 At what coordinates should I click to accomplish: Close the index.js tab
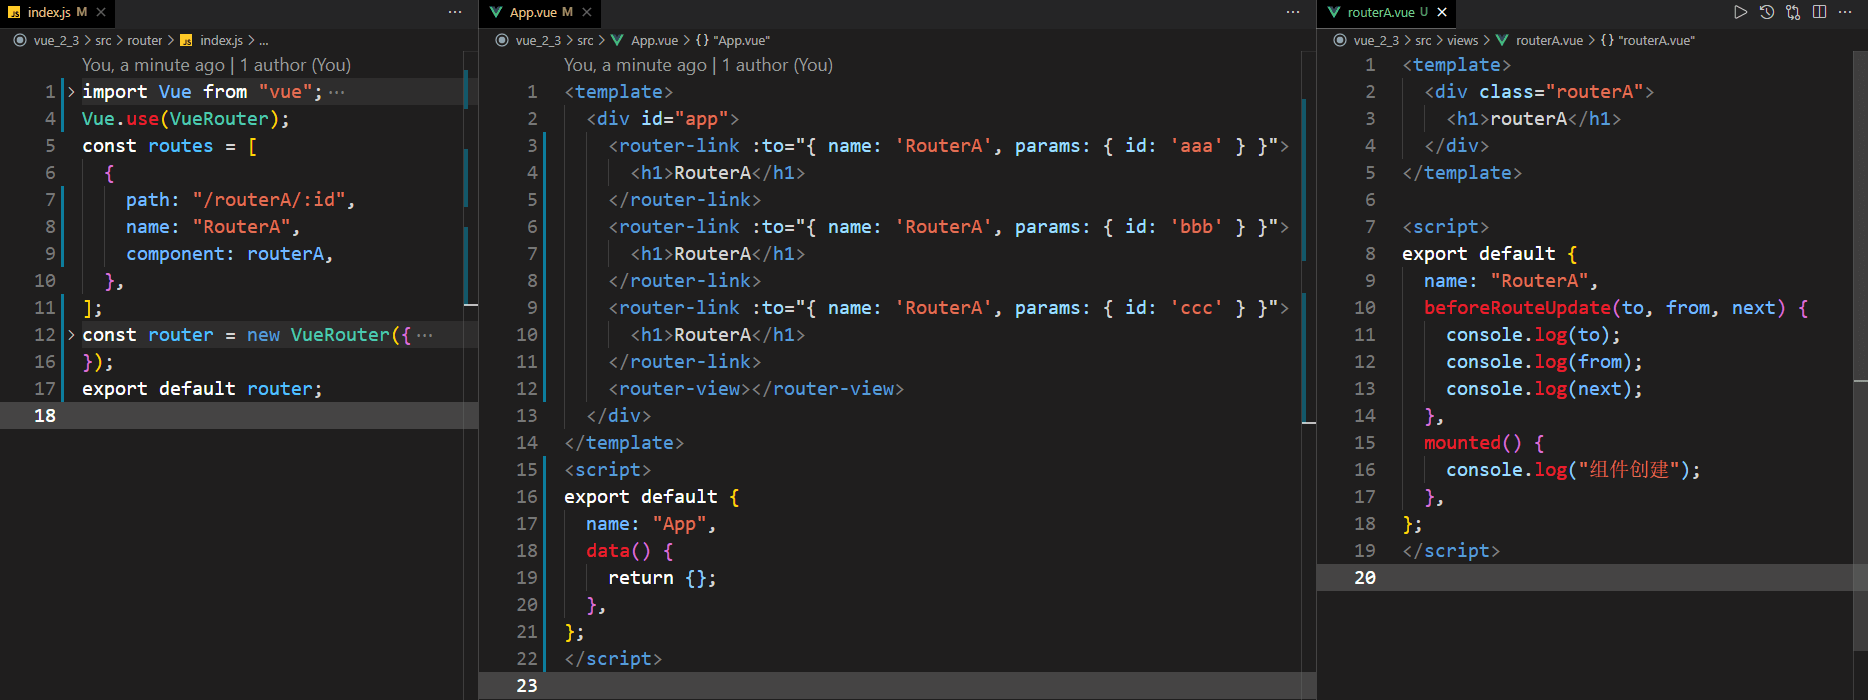(101, 12)
